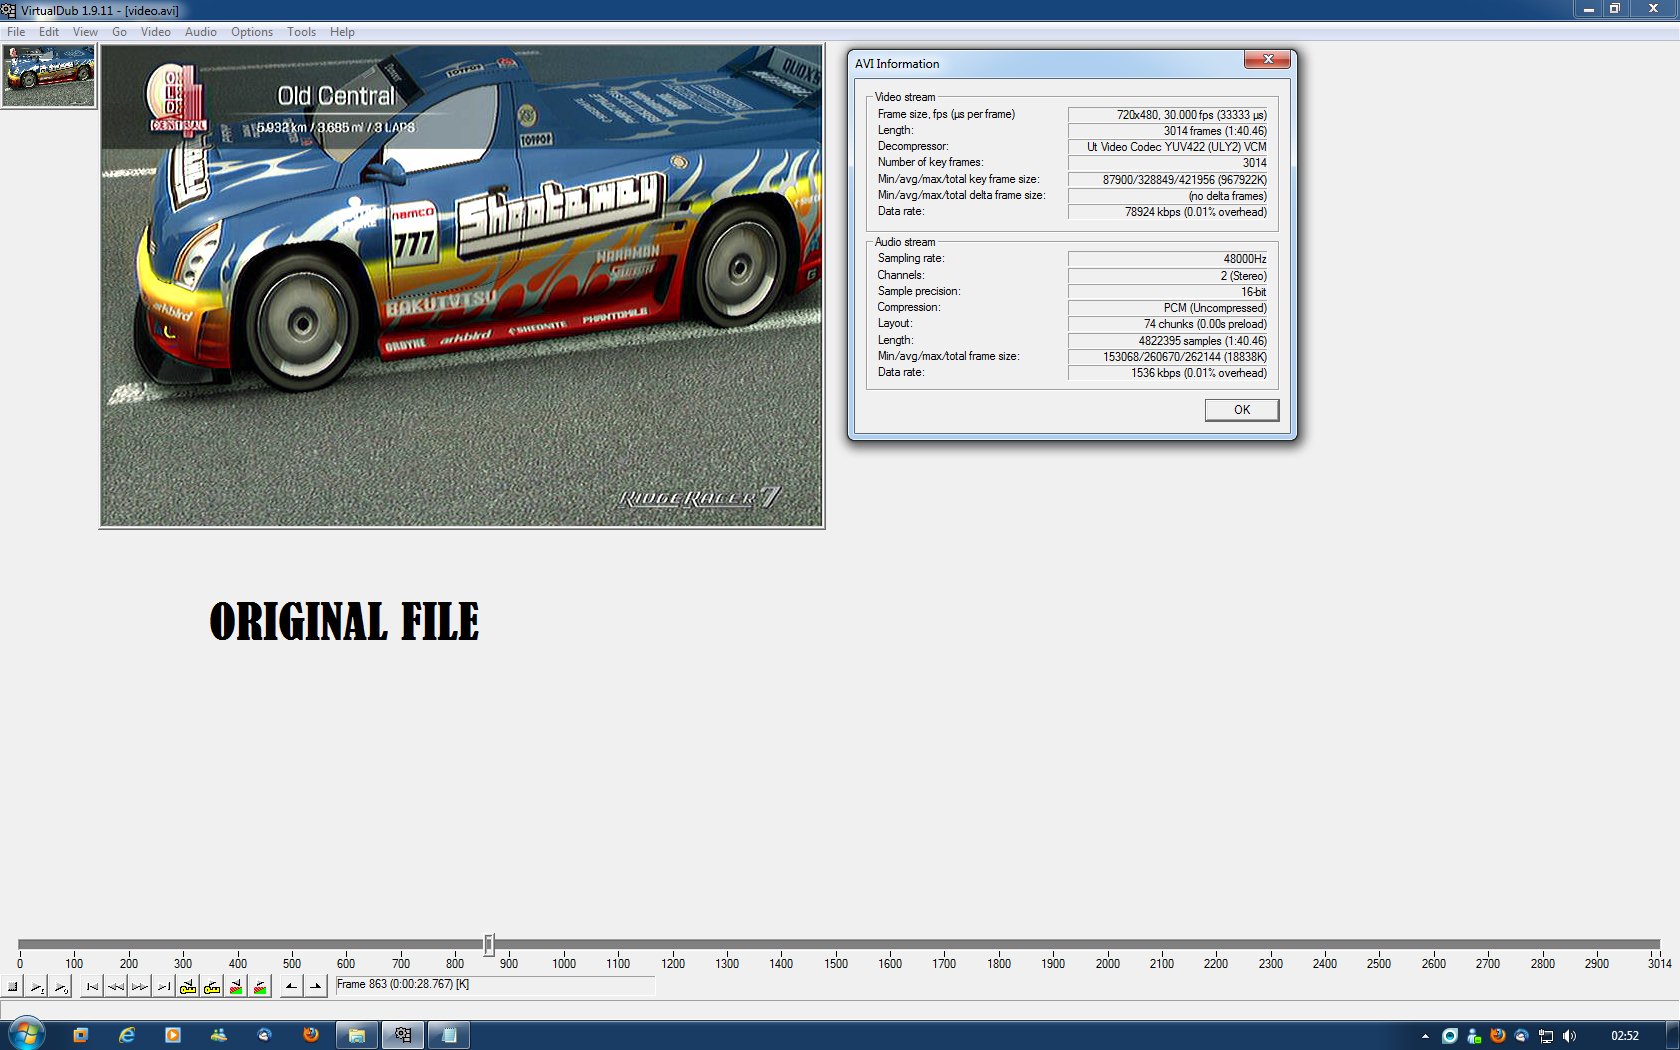Go to previous key frame

point(188,987)
